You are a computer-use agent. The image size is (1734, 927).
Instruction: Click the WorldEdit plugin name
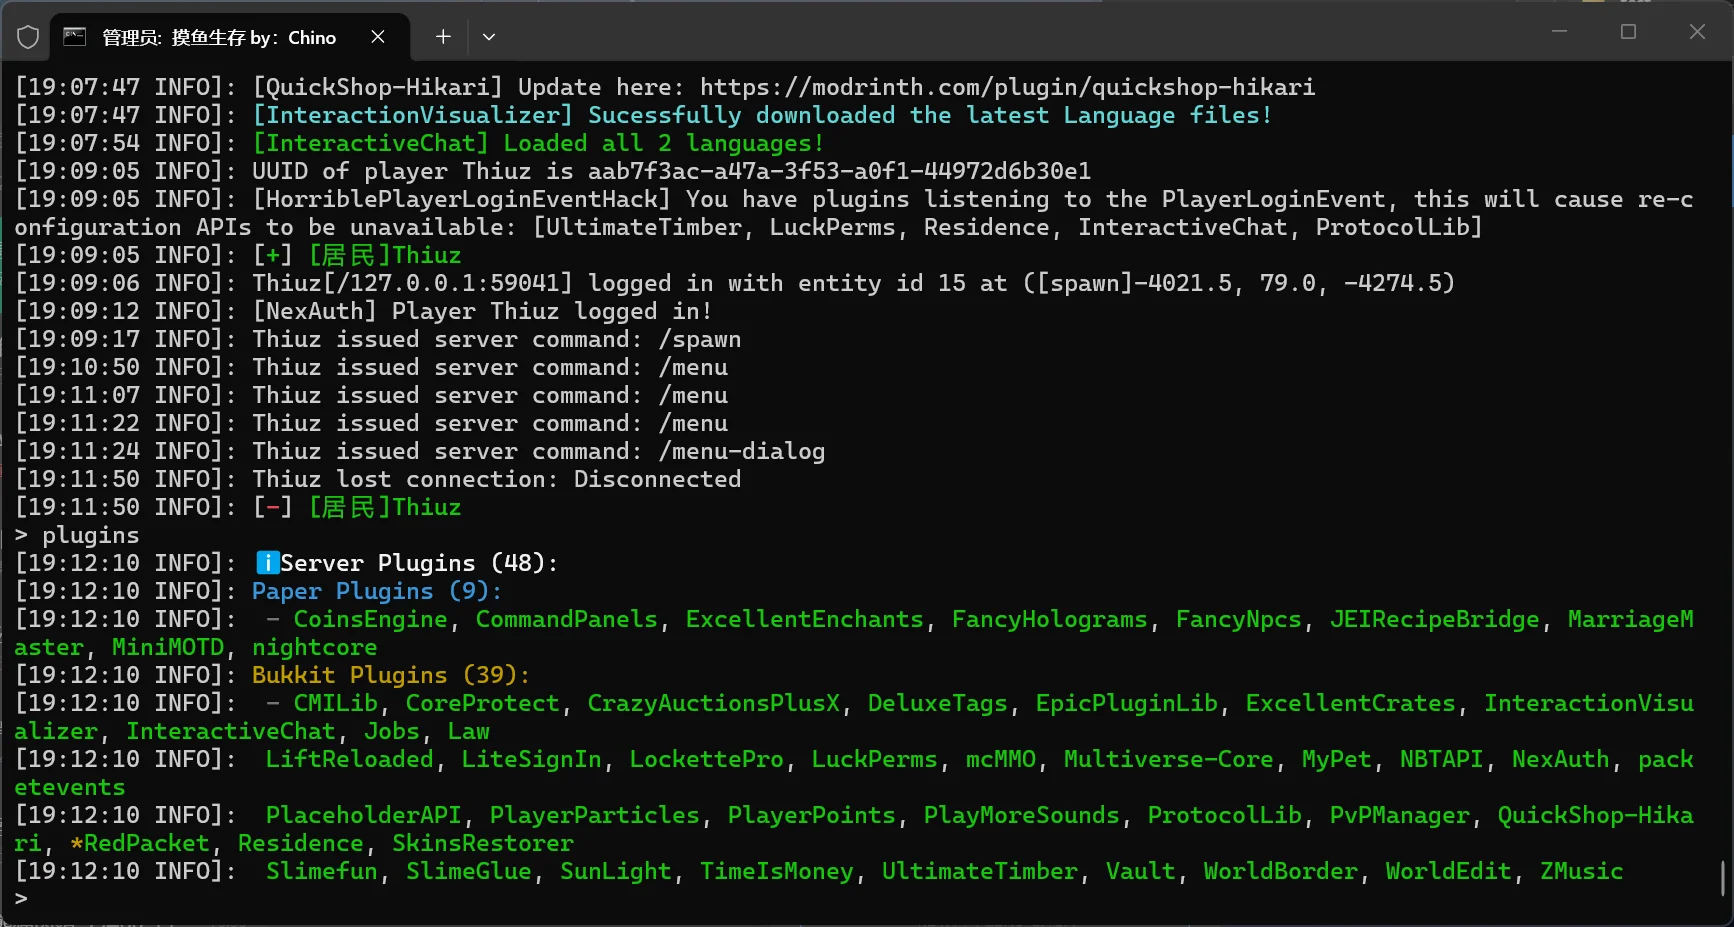(1448, 871)
